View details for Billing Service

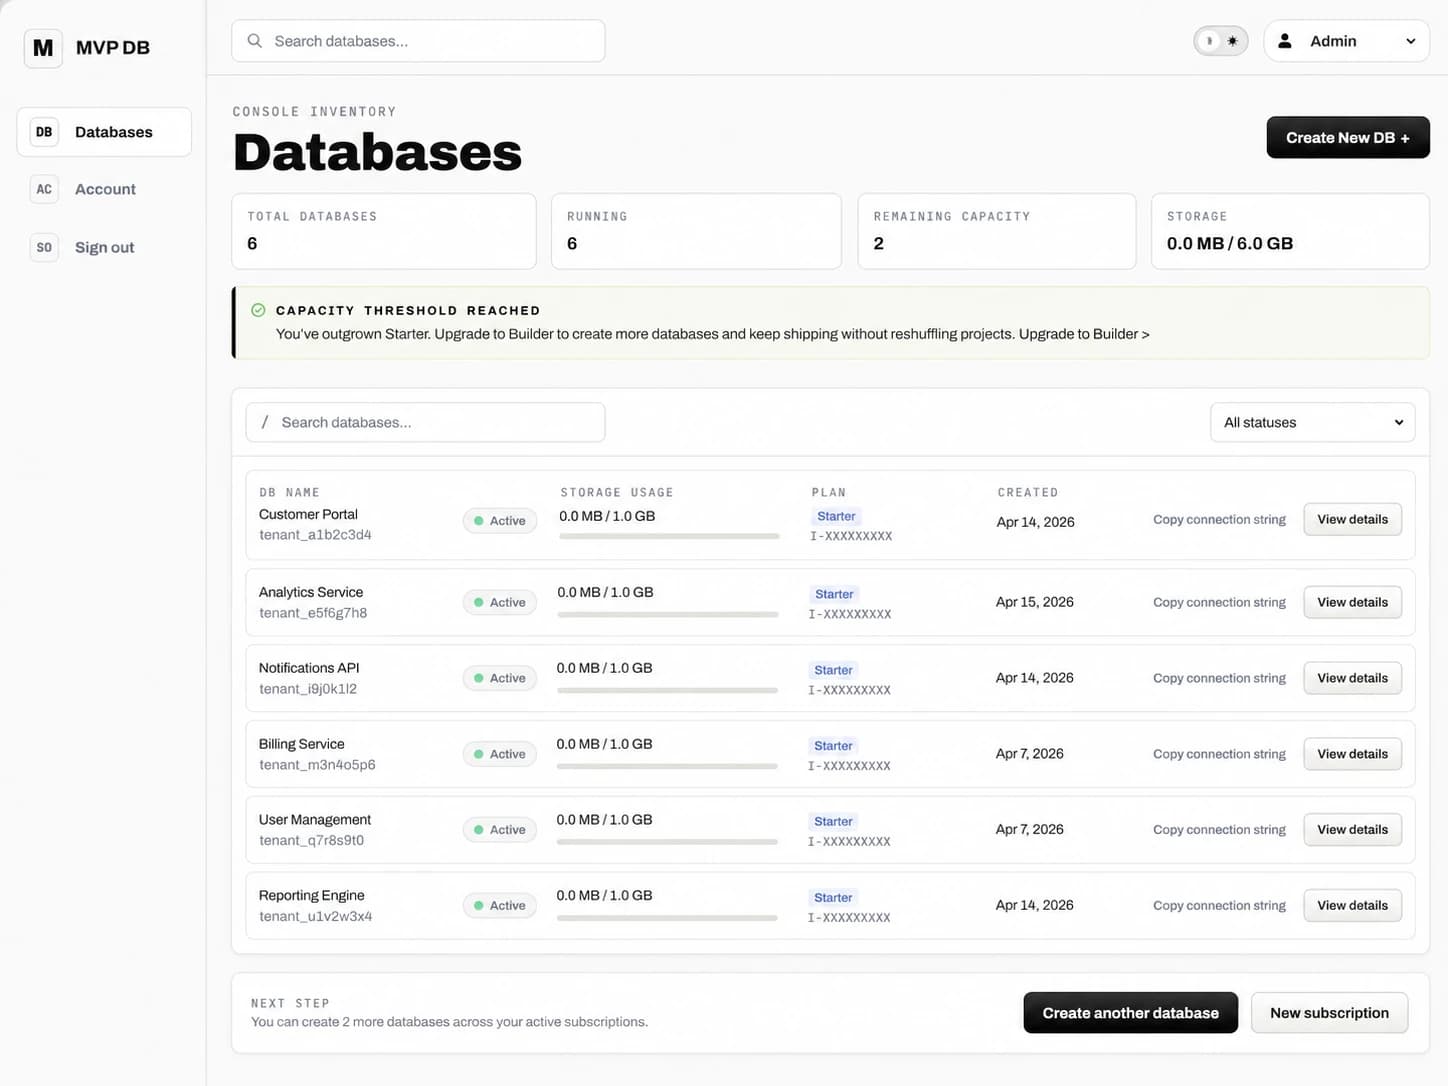tap(1352, 754)
